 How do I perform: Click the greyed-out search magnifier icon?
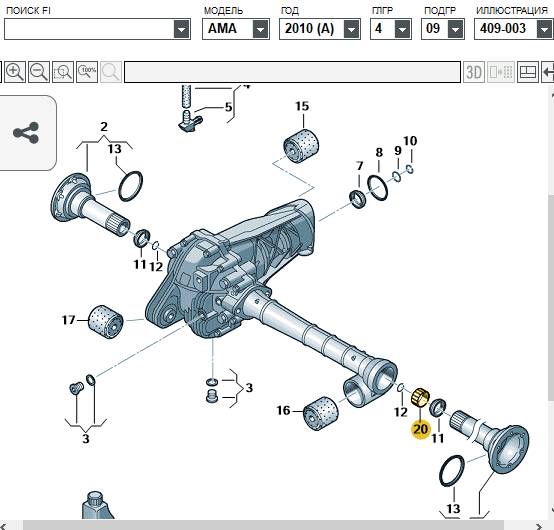pyautogui.click(x=111, y=72)
